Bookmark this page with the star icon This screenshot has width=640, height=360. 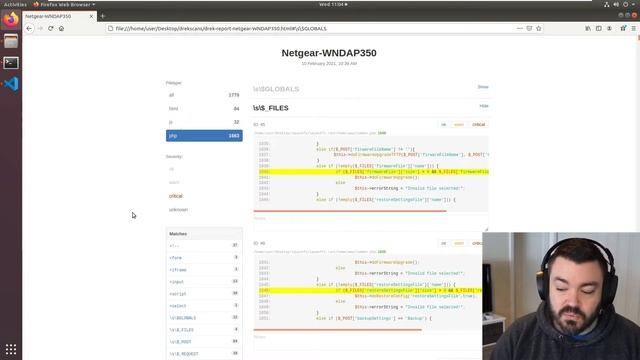(539, 29)
